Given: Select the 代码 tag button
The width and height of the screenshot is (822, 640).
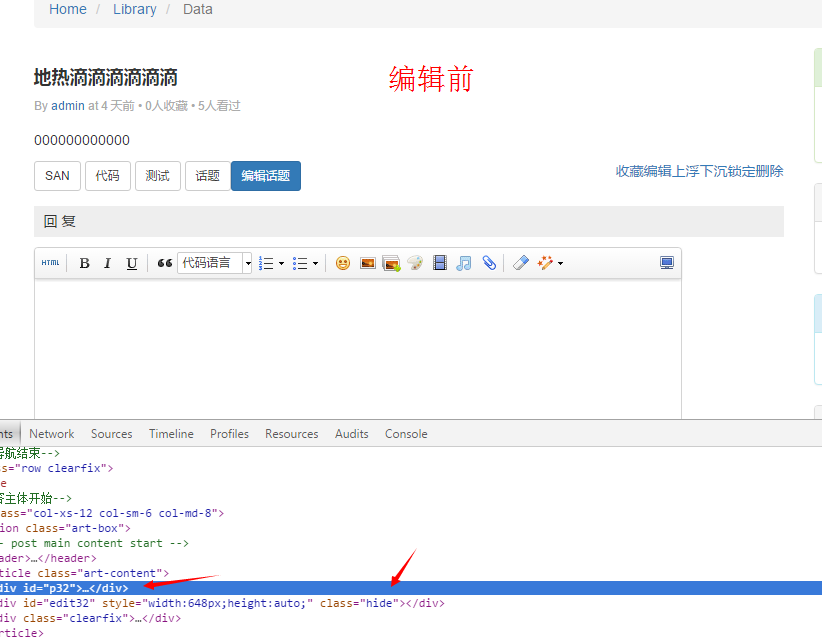Looking at the screenshot, I should pyautogui.click(x=107, y=176).
